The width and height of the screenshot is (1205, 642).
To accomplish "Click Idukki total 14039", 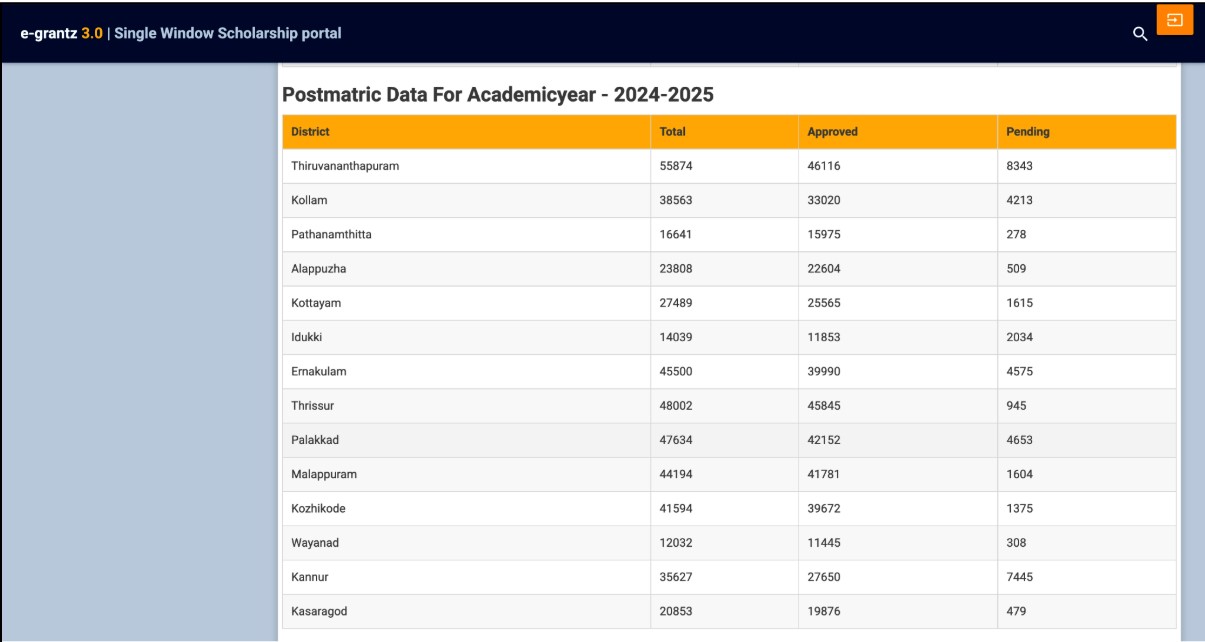I will (676, 337).
